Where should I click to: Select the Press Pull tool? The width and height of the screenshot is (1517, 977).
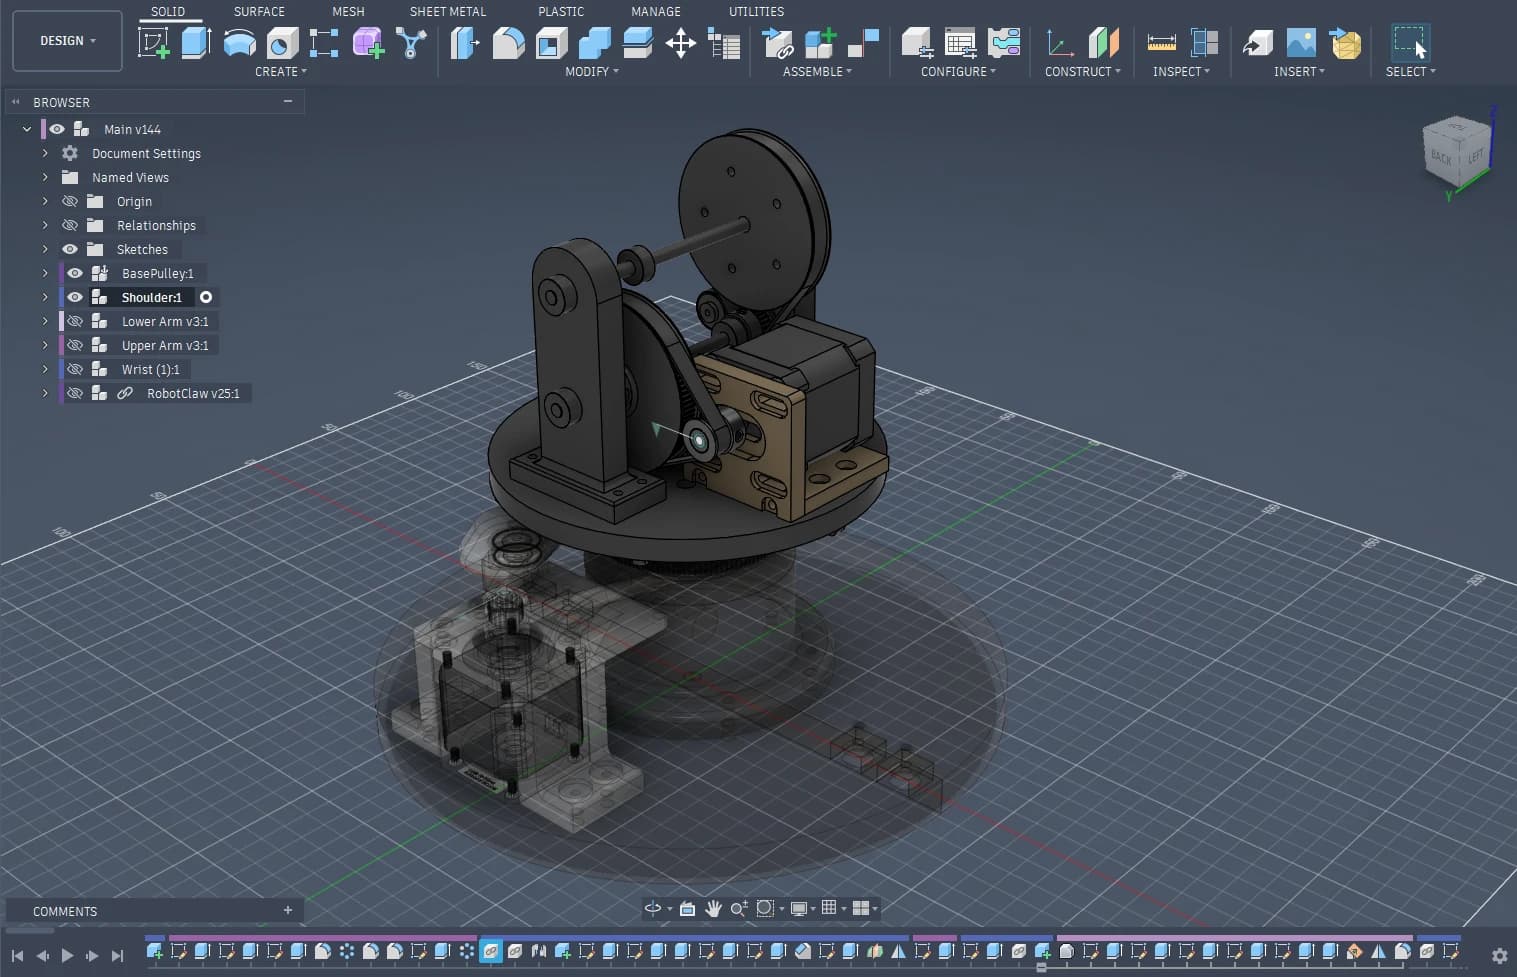[x=465, y=43]
